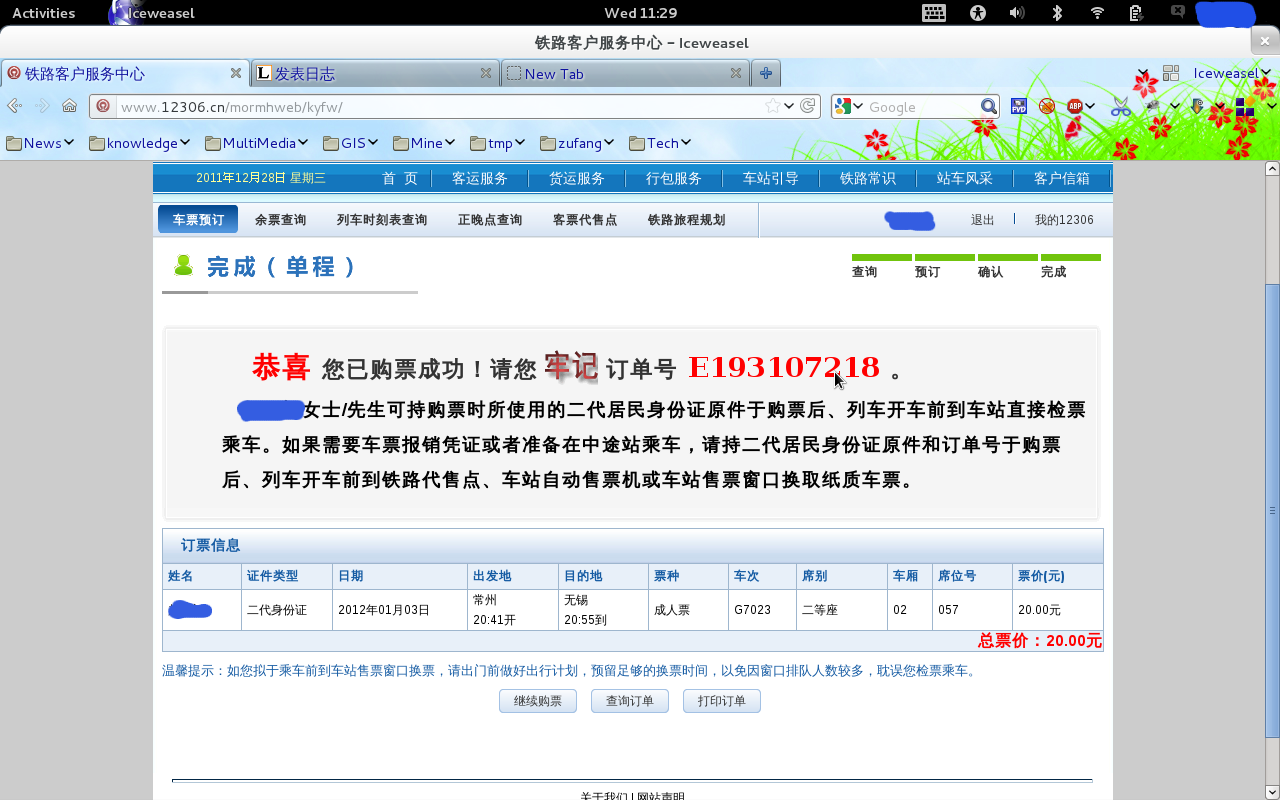1280x800 pixels.
Task: Open 行包服务 in site navigation
Action: pos(674,179)
